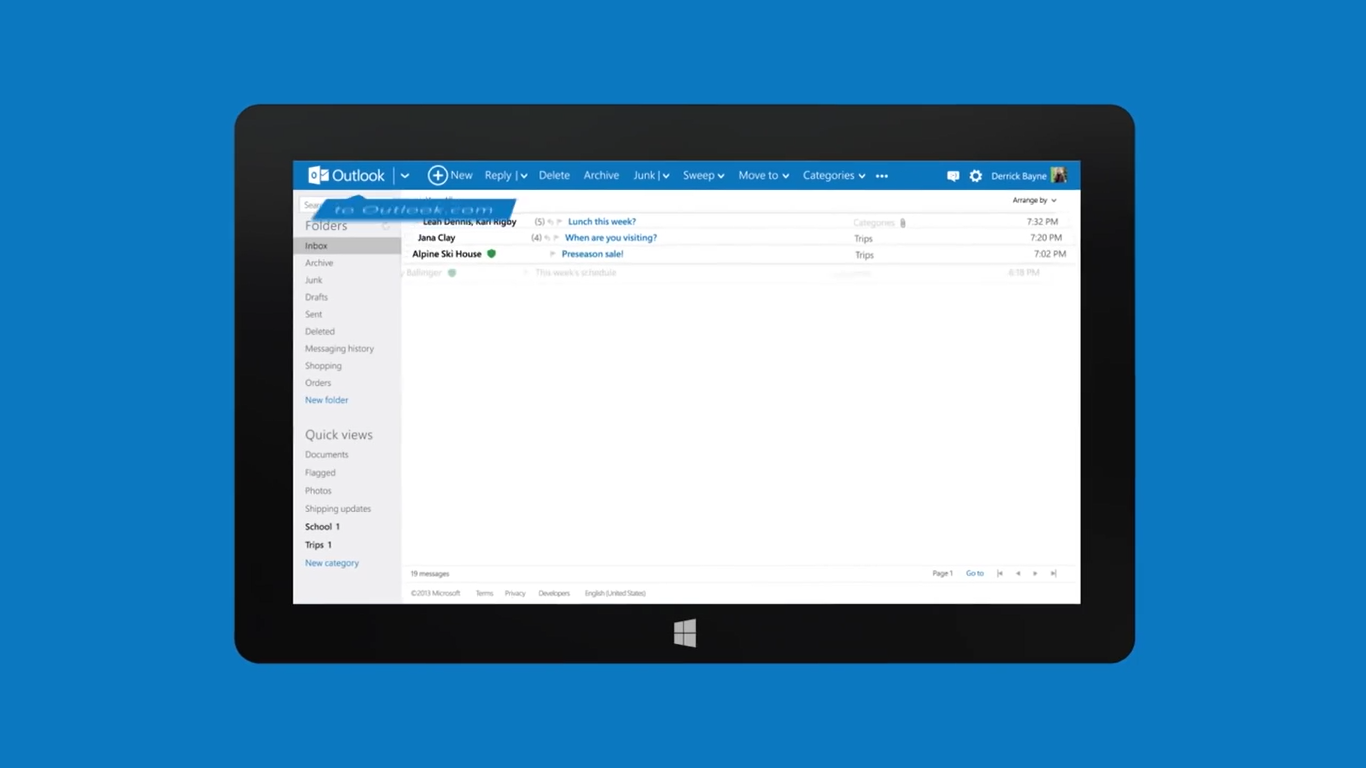Screen dimensions: 1366x768
Task: Open the Arrange by dropdown
Action: tap(1034, 200)
